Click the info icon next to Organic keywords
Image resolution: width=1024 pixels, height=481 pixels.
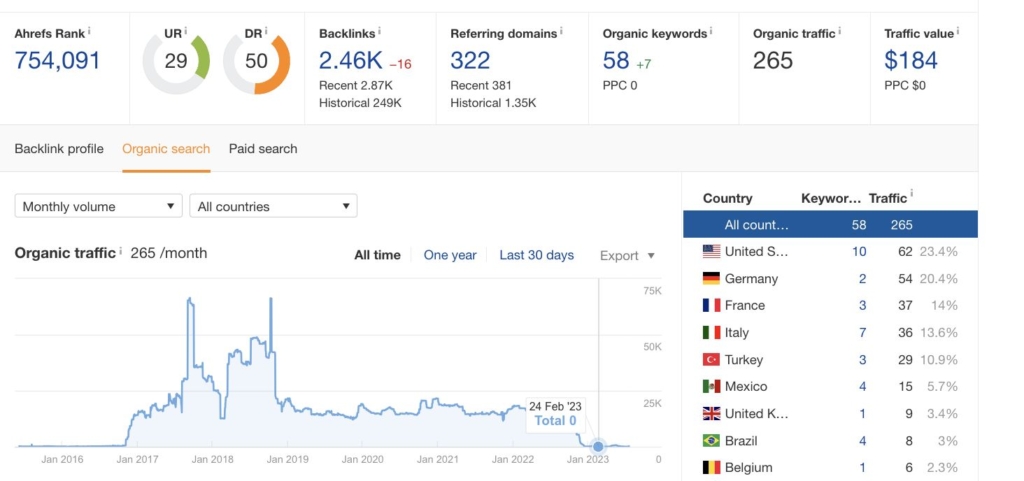(713, 31)
